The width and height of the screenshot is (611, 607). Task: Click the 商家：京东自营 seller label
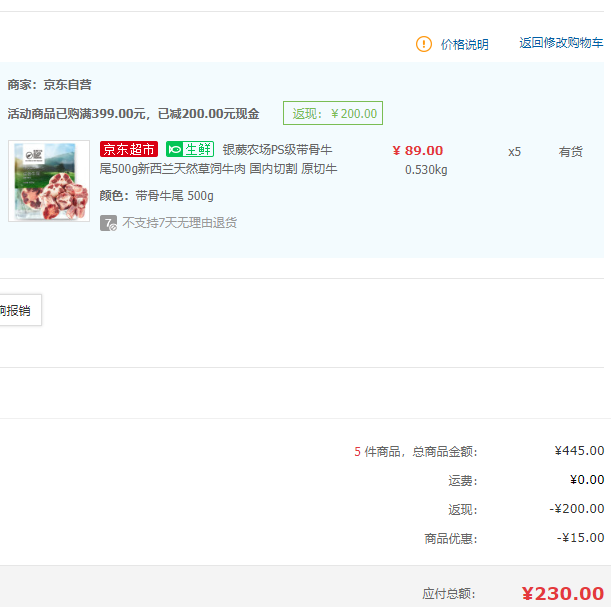click(49, 85)
